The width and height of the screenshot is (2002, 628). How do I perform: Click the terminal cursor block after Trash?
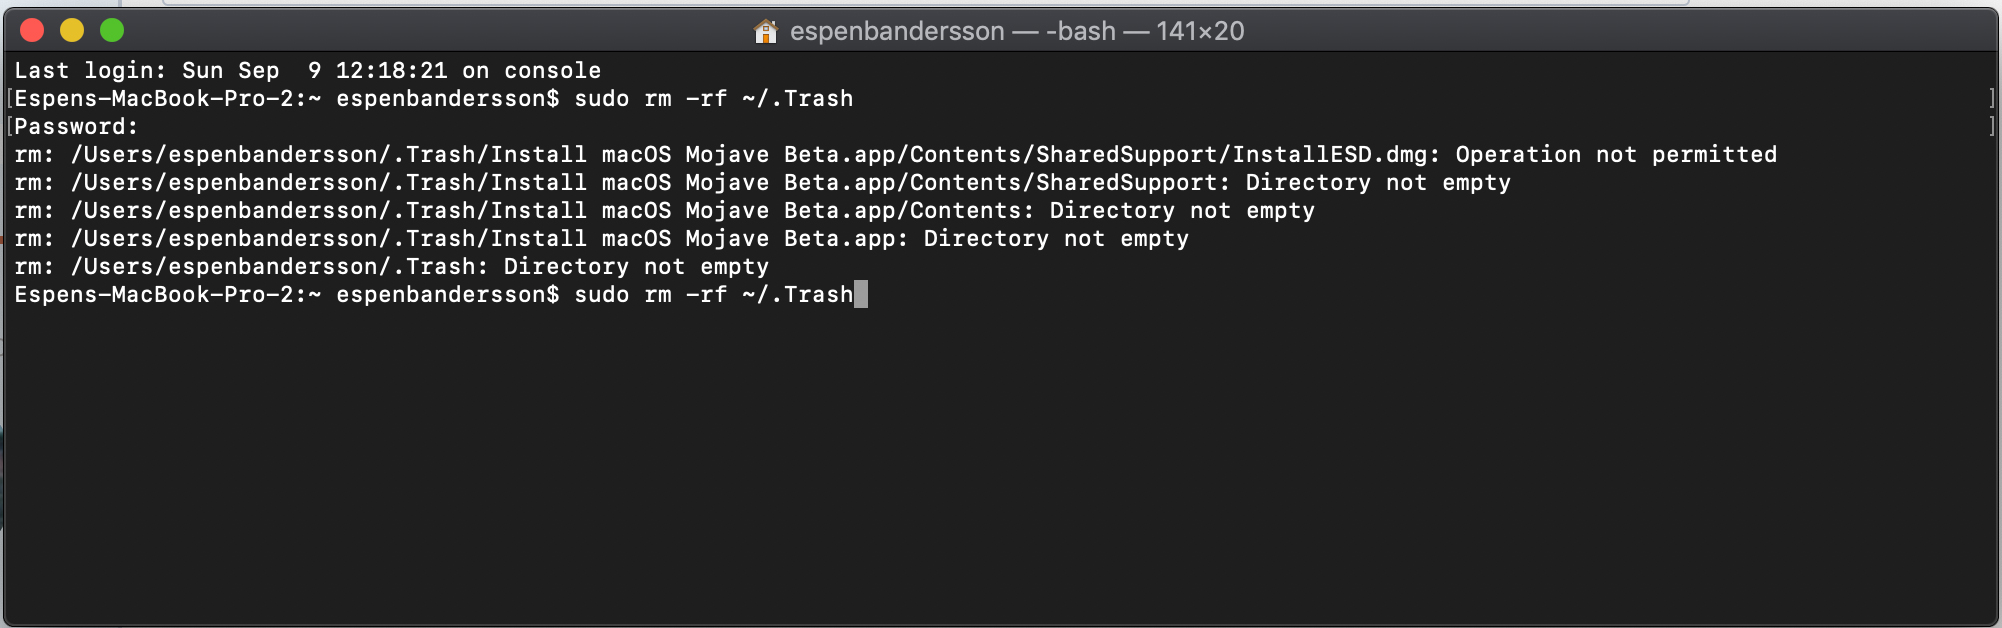[861, 294]
